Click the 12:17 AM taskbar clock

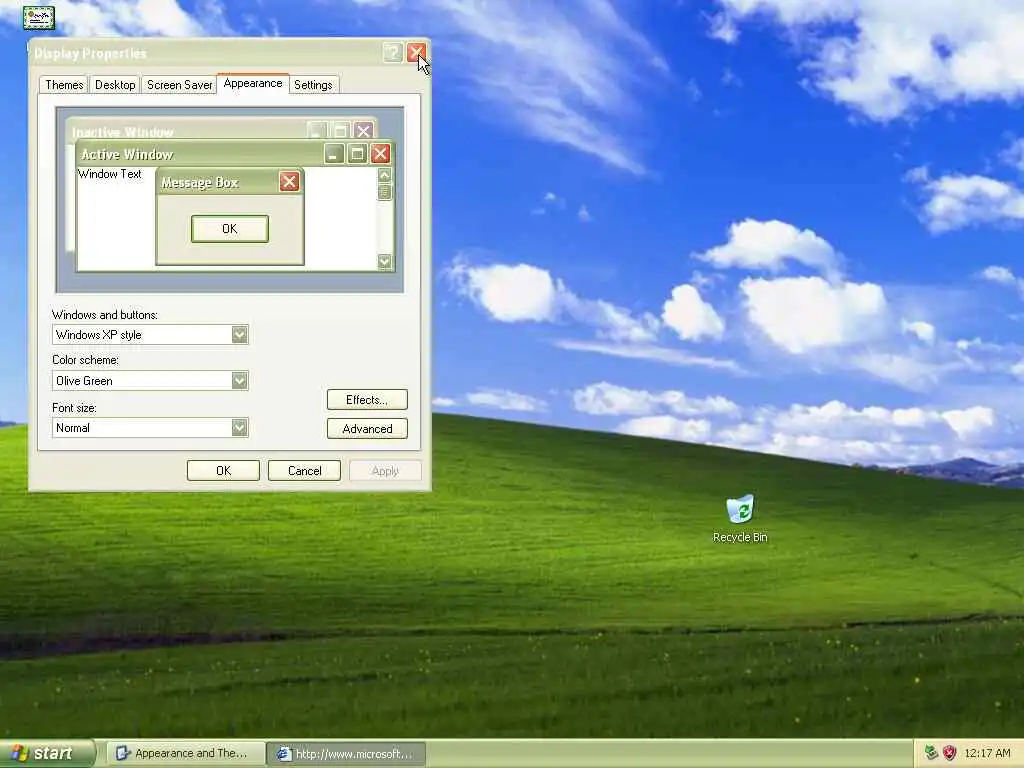tap(987, 753)
